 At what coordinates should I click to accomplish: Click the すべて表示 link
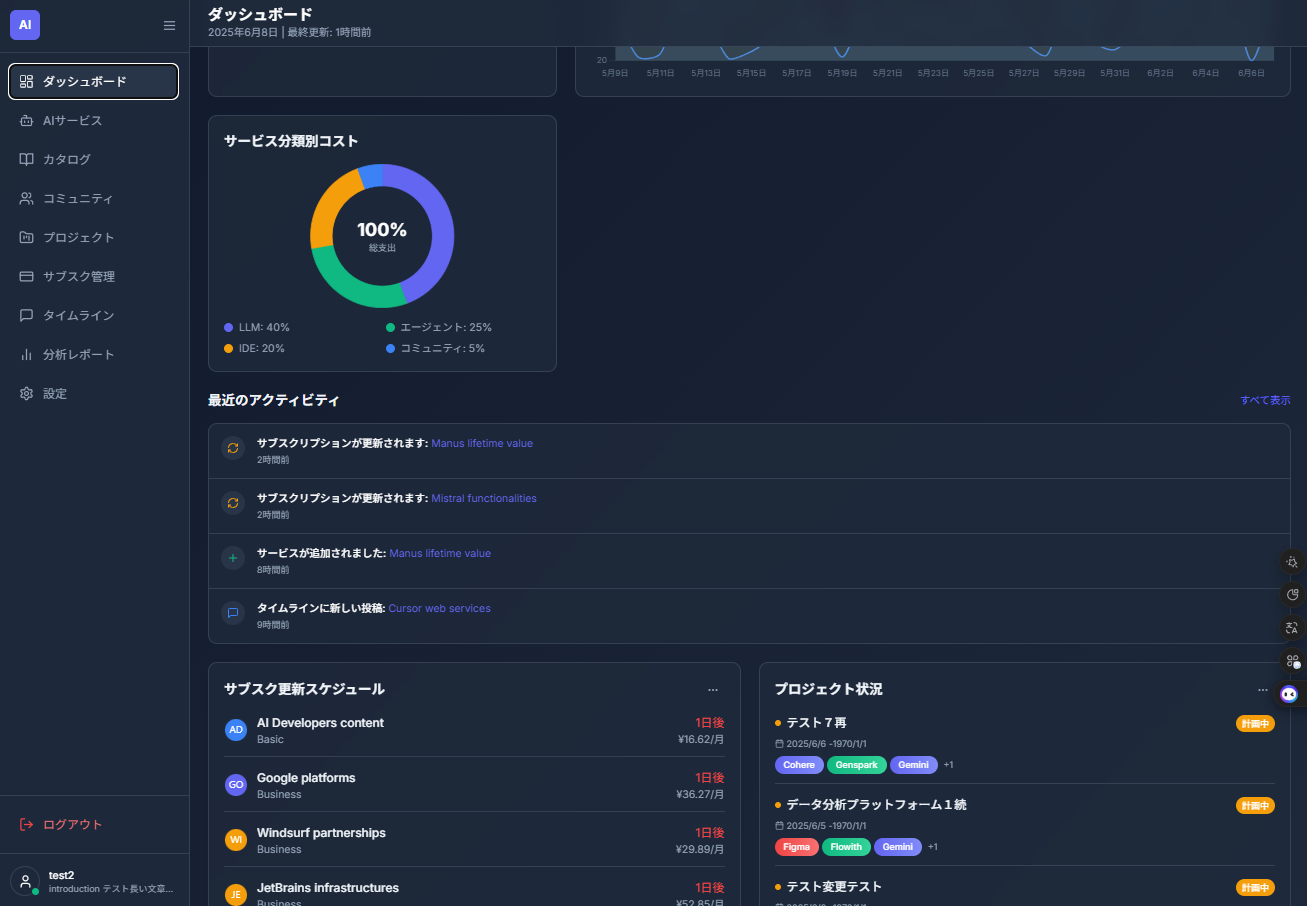tap(1265, 400)
